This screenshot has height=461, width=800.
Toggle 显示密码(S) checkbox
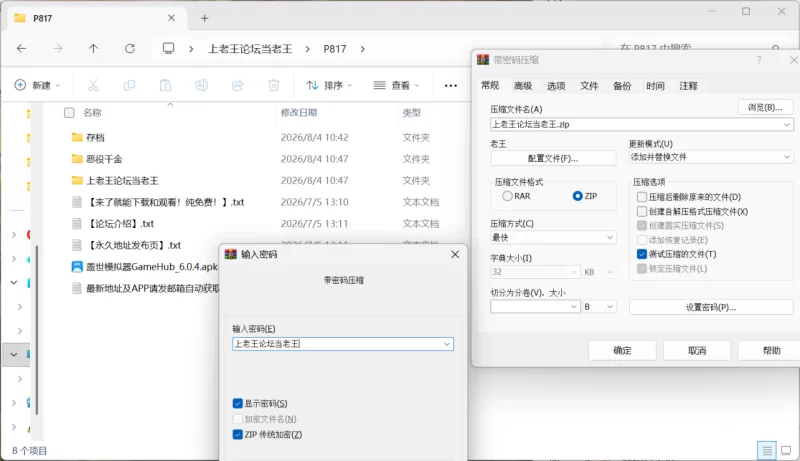237,403
